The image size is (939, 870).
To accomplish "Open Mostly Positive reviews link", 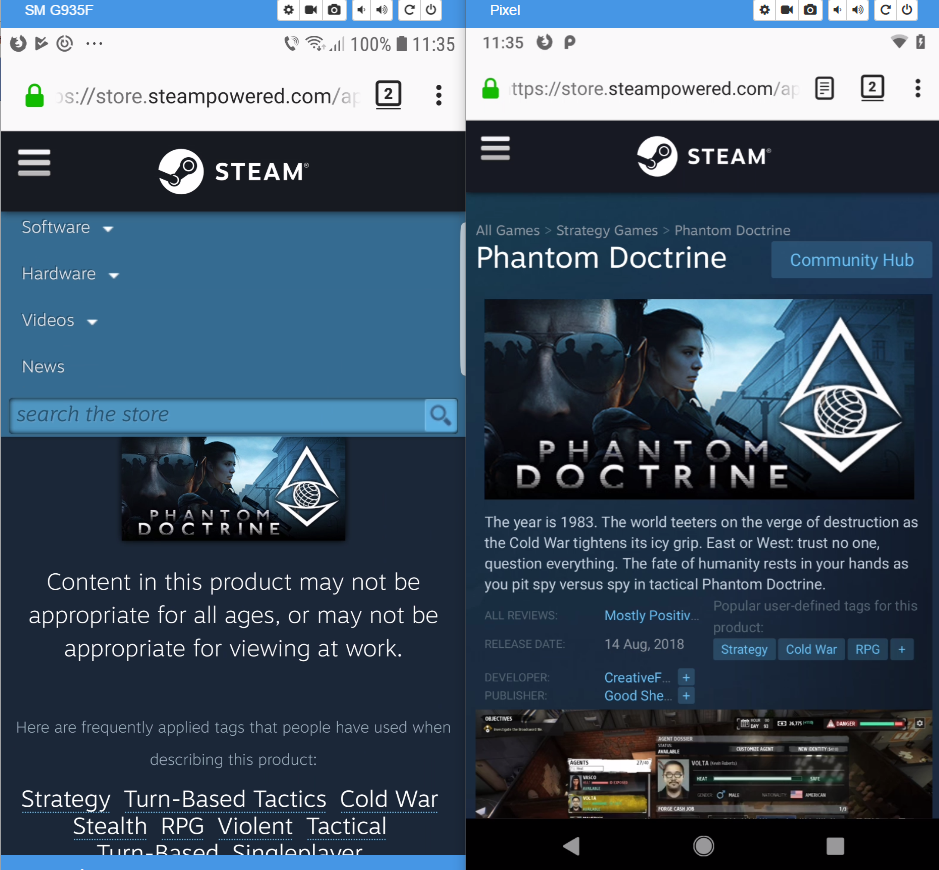I will (651, 616).
